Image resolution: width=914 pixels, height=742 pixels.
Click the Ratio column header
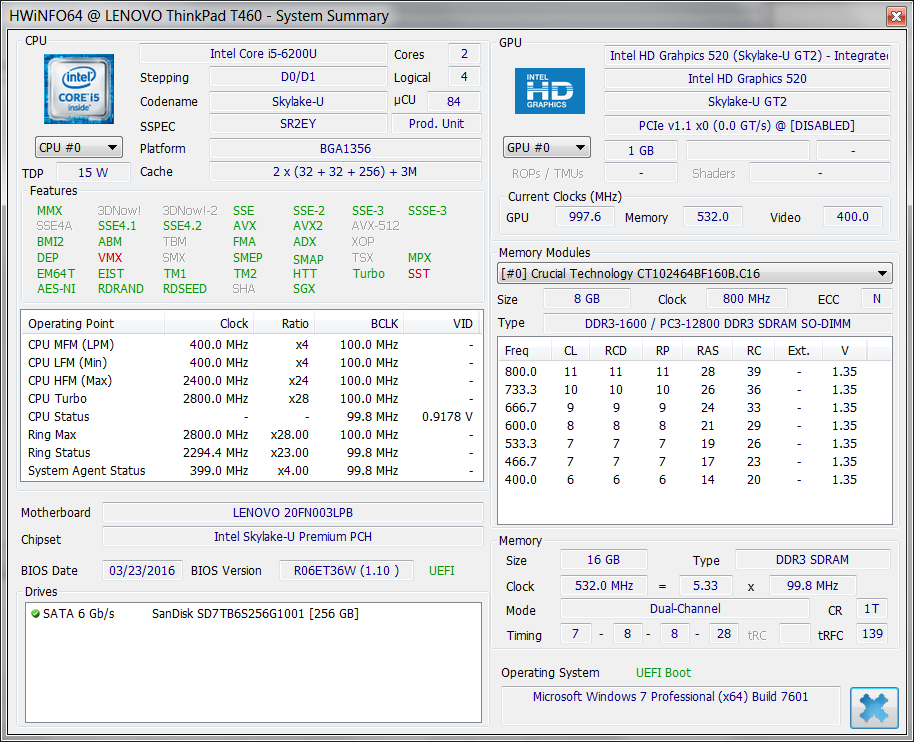coord(284,323)
